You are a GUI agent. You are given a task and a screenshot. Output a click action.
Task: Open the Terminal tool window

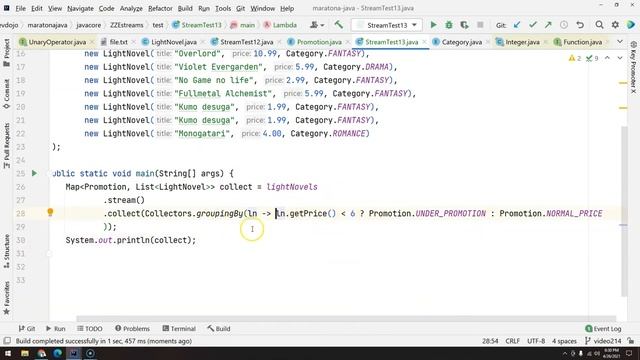[179, 329]
